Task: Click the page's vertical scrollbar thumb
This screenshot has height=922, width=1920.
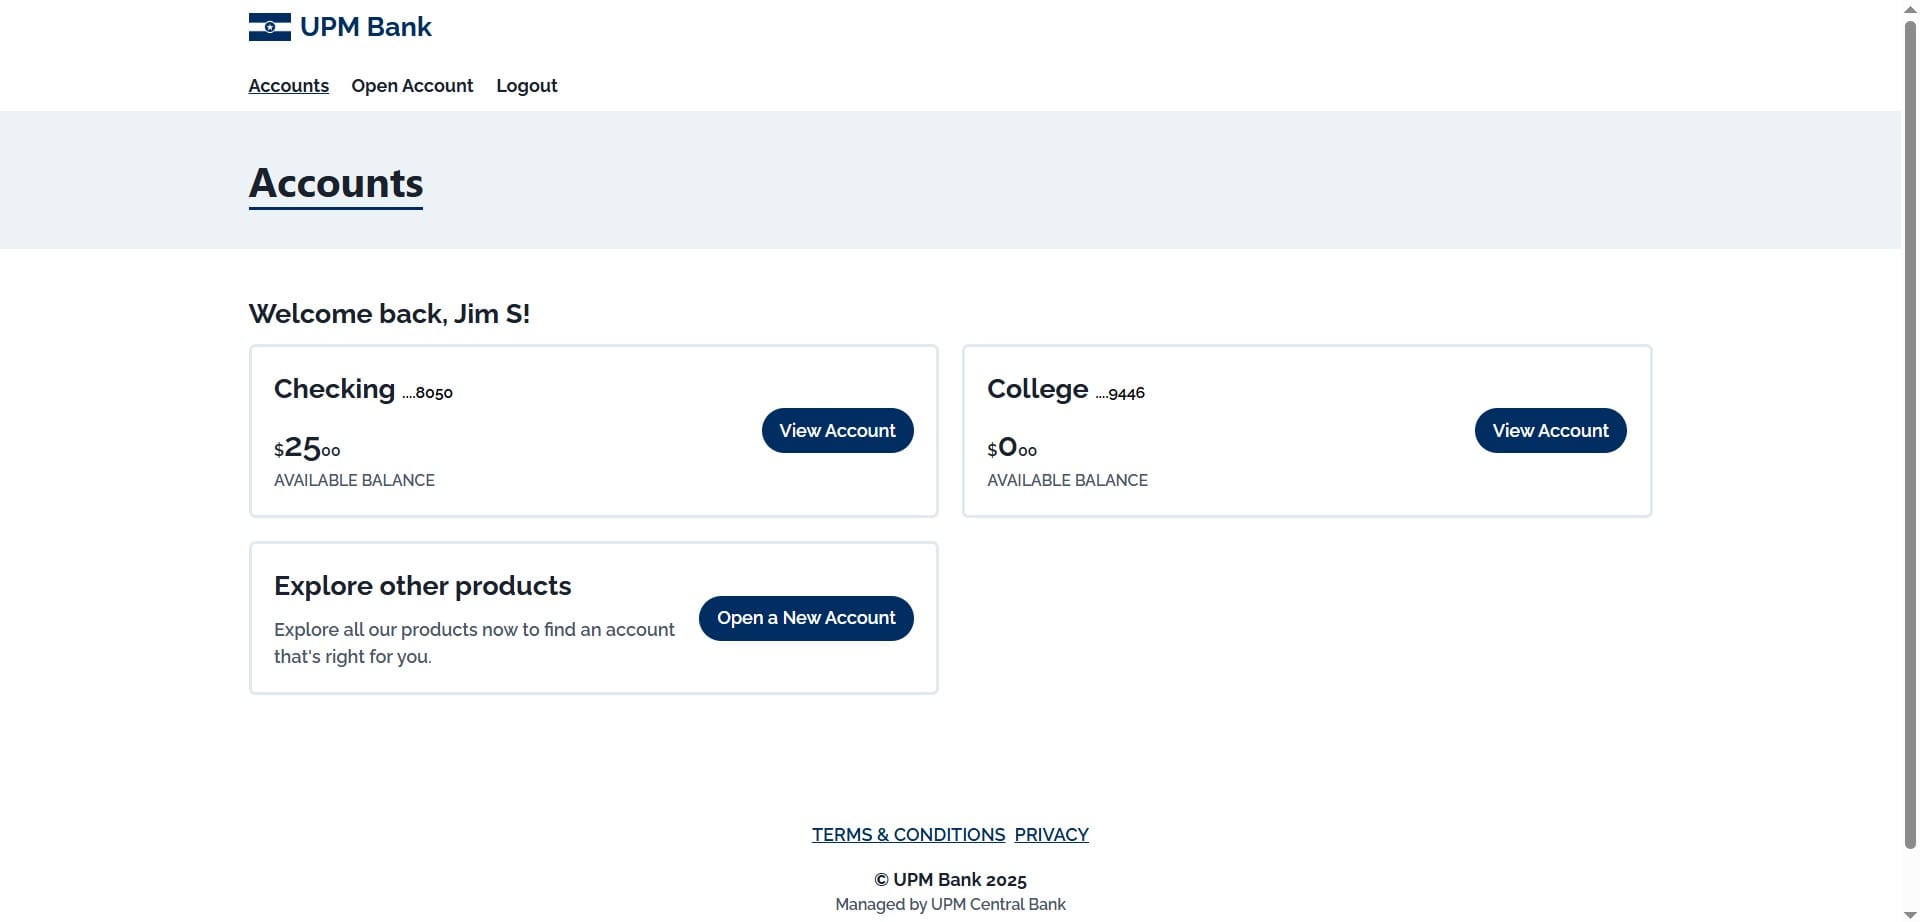Action: click(1910, 432)
